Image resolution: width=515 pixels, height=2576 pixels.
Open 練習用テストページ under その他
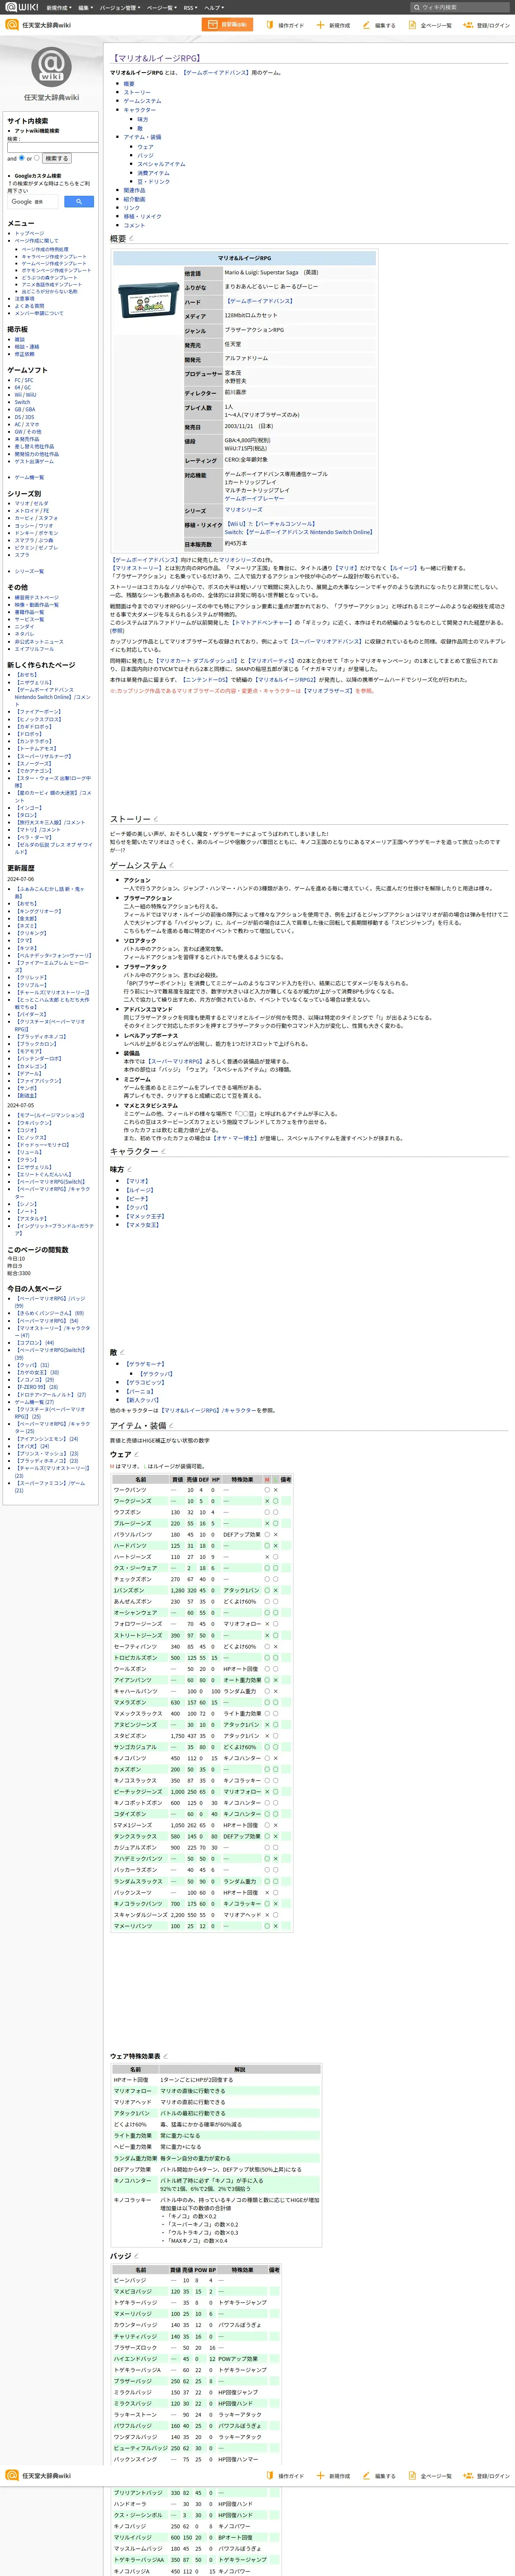click(x=36, y=598)
